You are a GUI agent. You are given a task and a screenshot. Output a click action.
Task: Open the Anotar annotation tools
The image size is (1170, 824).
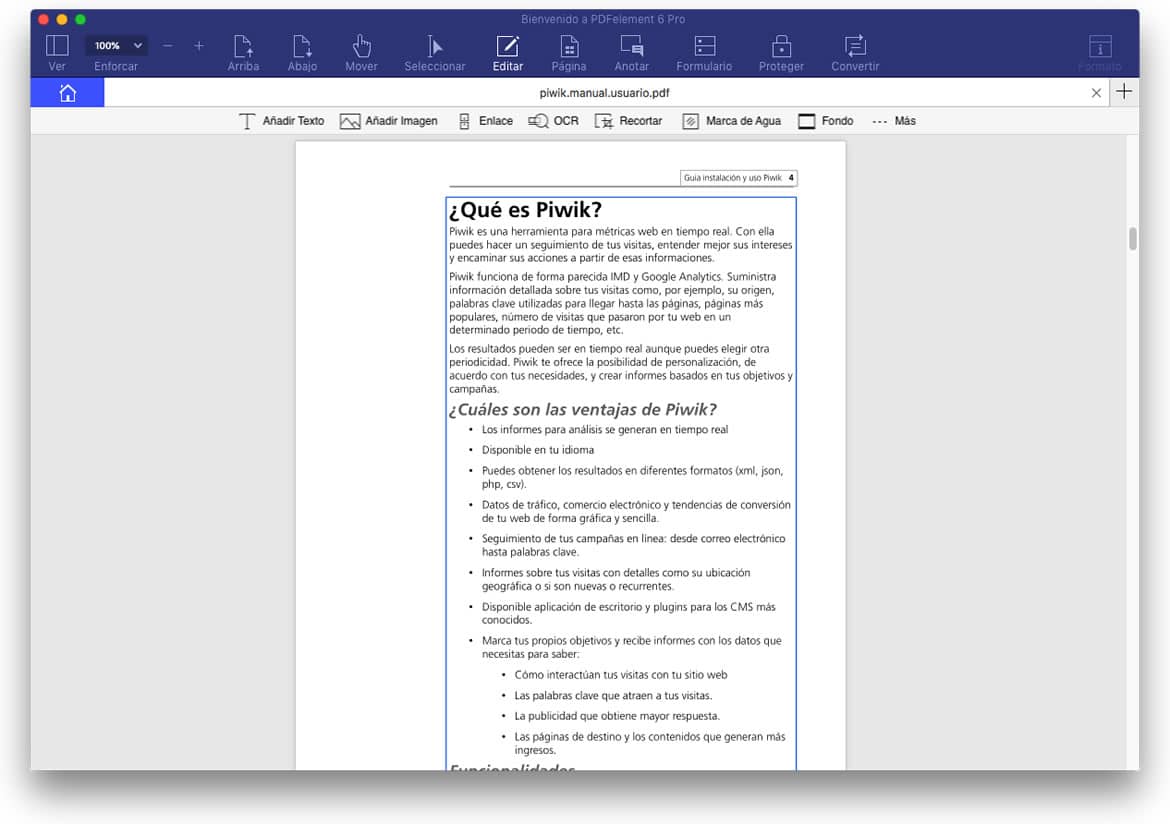pos(631,46)
